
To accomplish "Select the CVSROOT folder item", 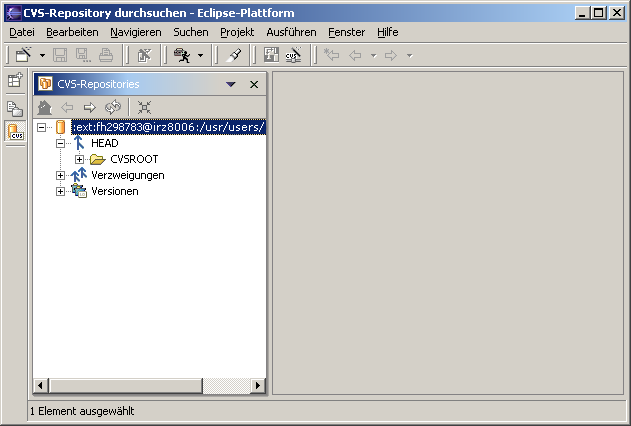I will click(x=134, y=159).
